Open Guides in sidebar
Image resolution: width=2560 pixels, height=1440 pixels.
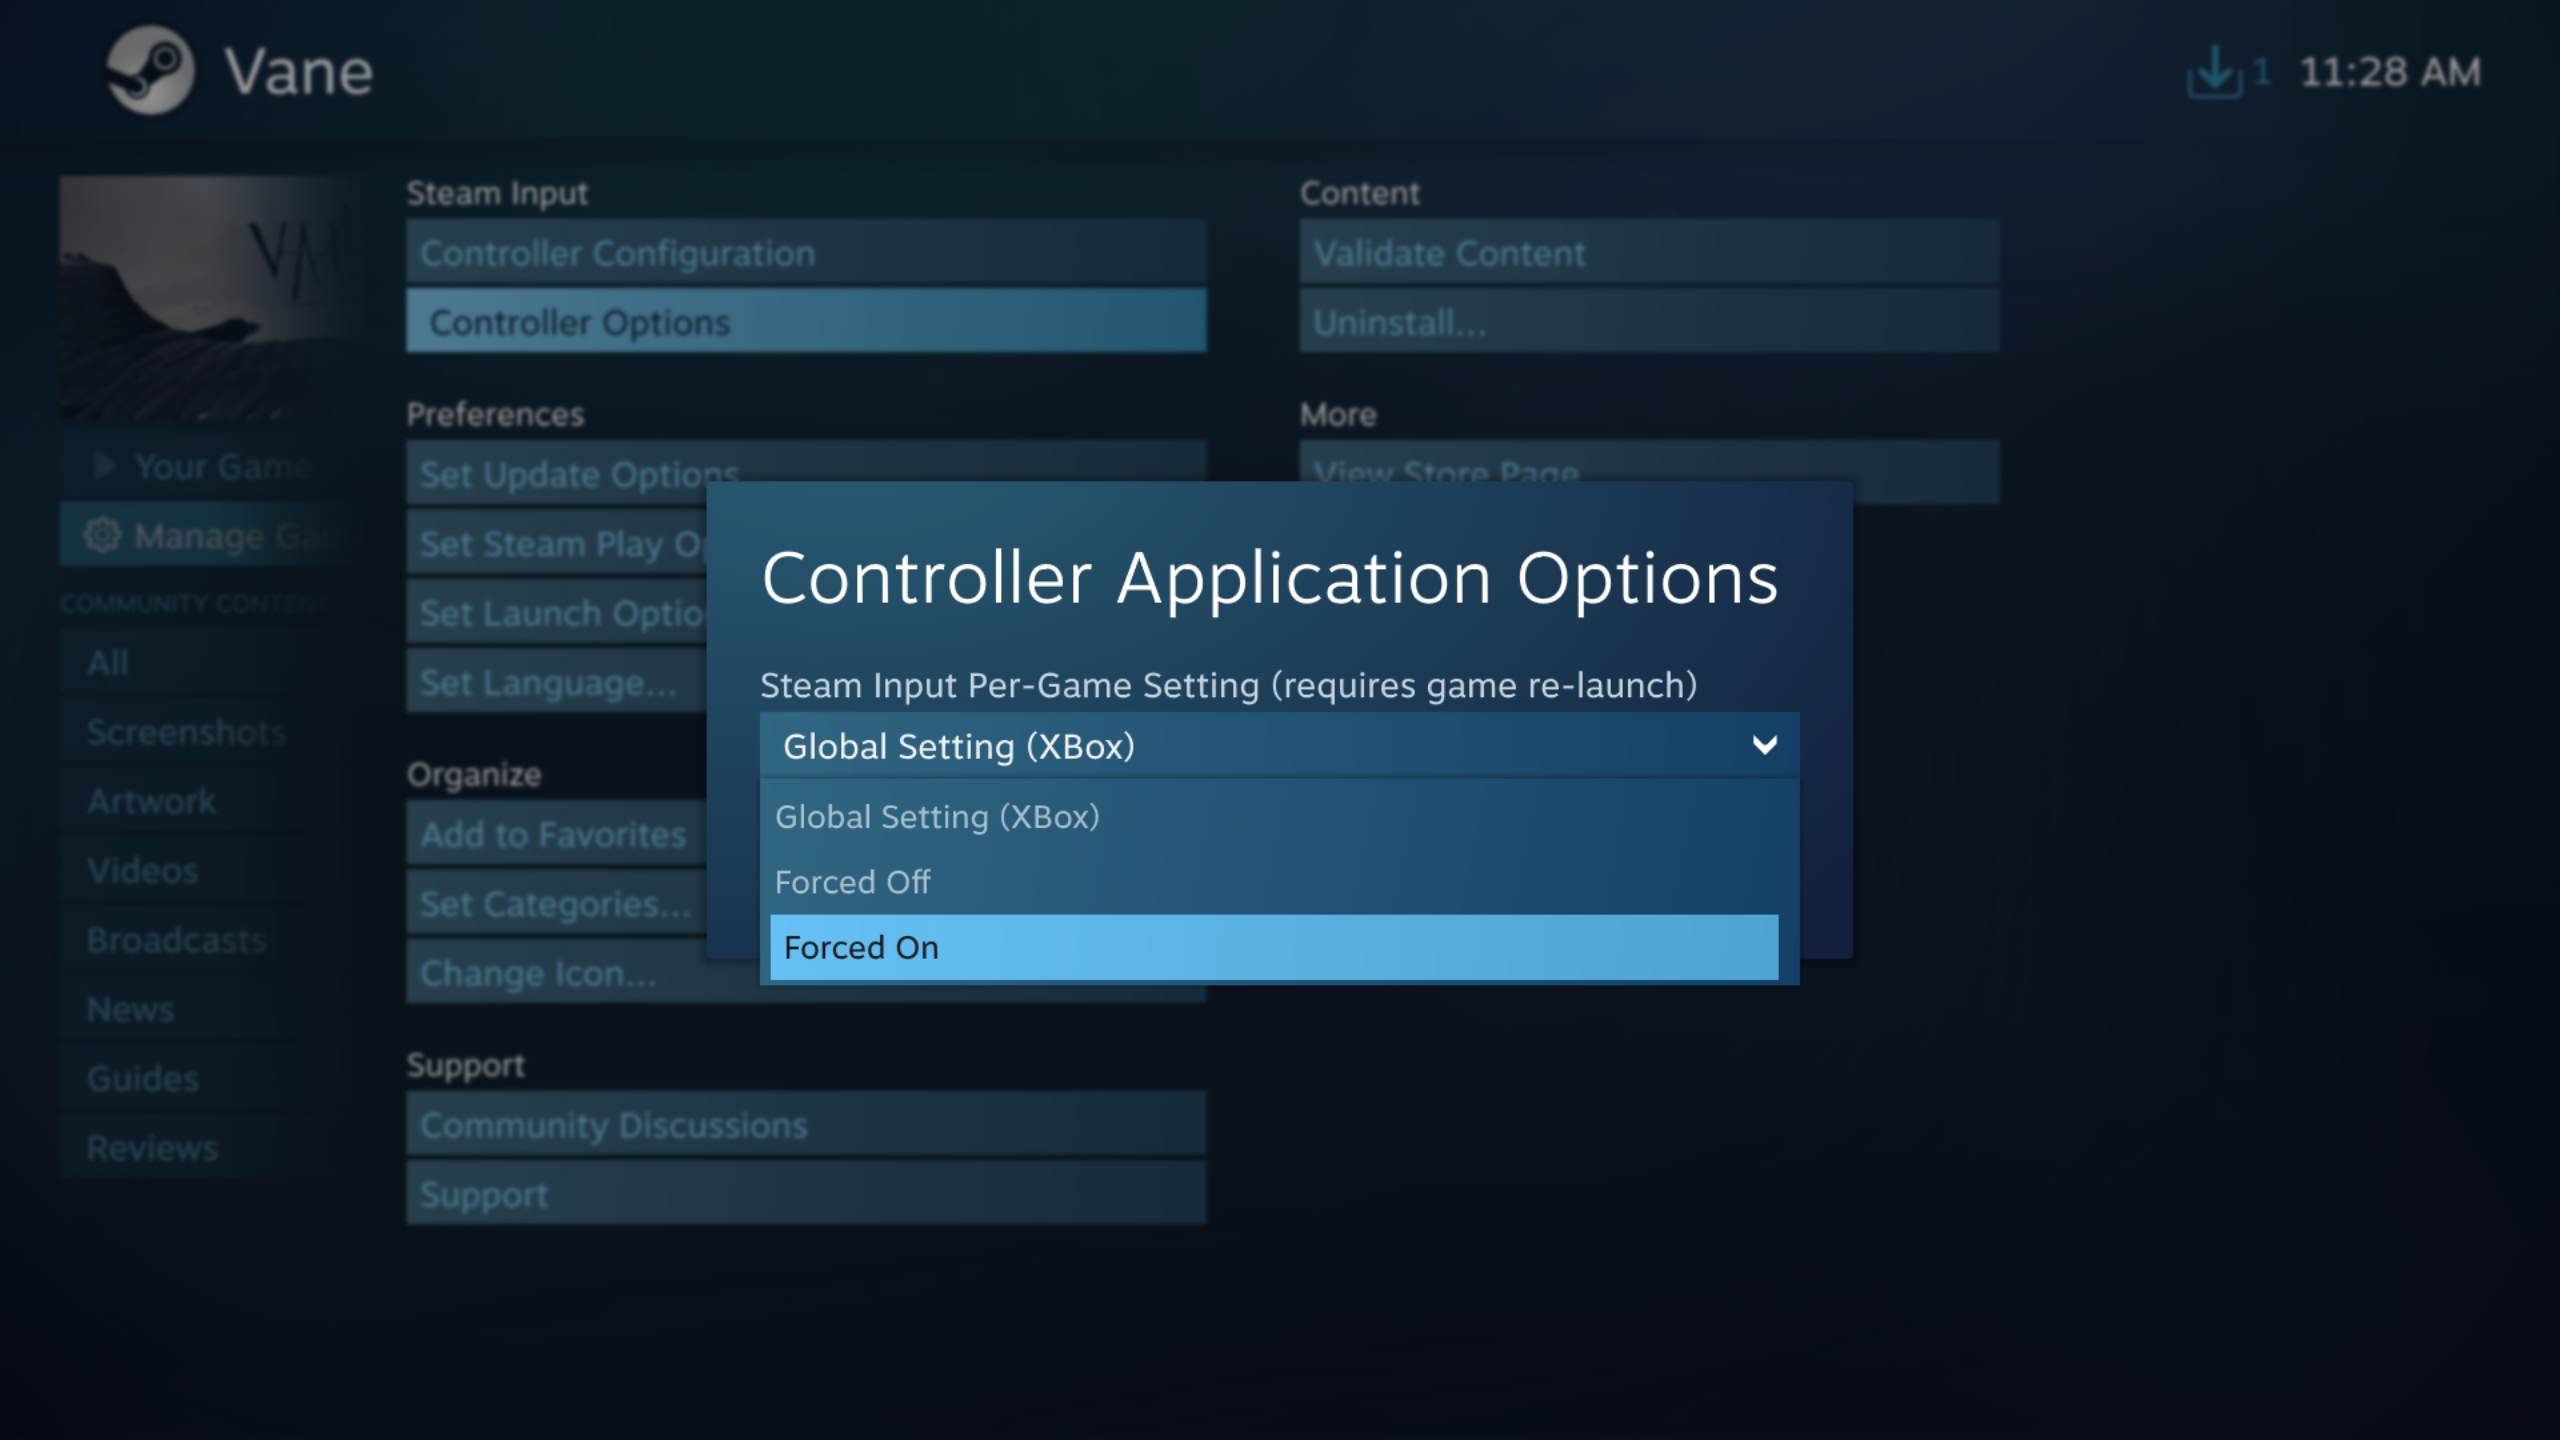point(143,1079)
